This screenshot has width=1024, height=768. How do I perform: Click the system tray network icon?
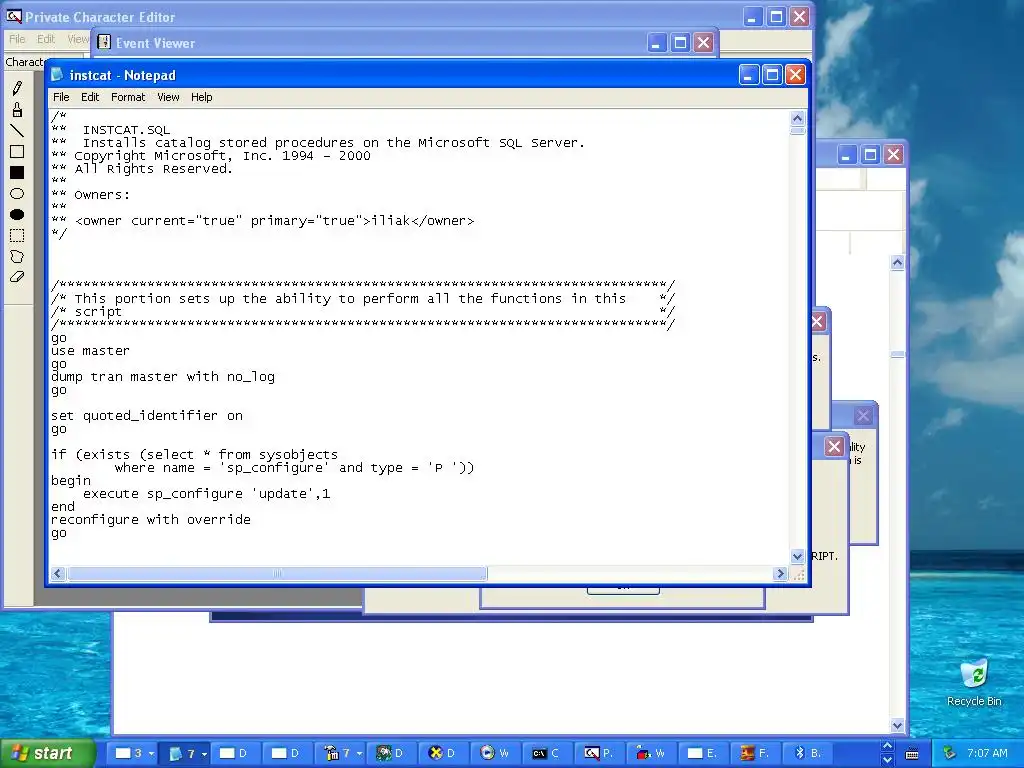coord(950,753)
